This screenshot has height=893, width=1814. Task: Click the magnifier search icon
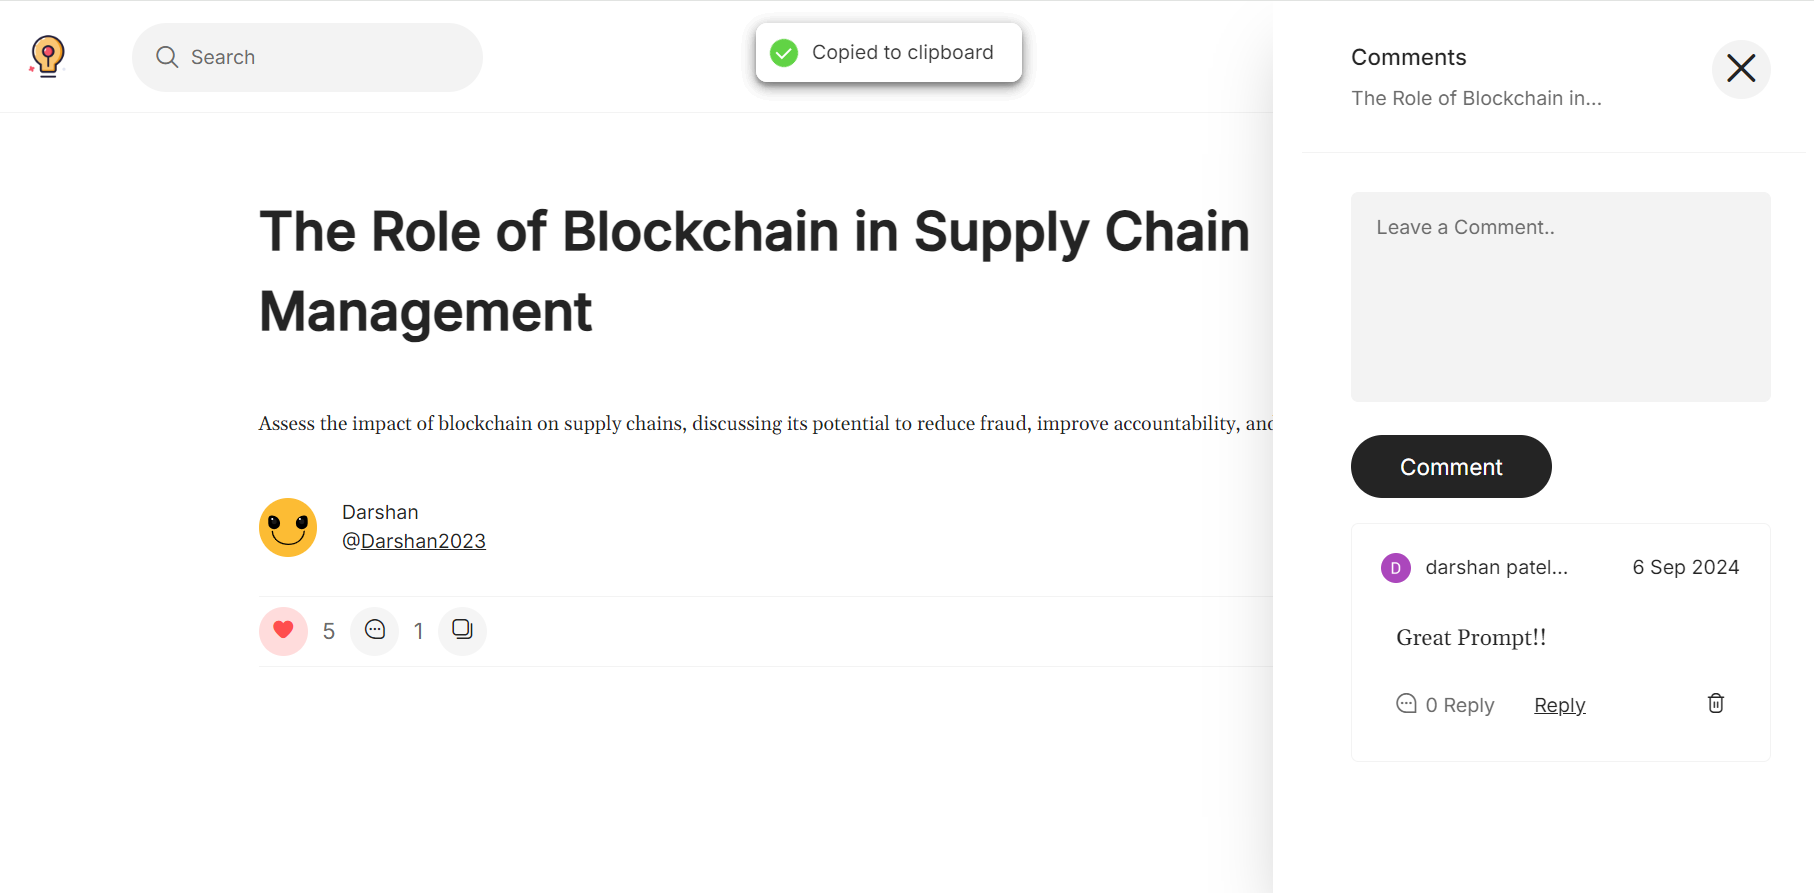(167, 57)
